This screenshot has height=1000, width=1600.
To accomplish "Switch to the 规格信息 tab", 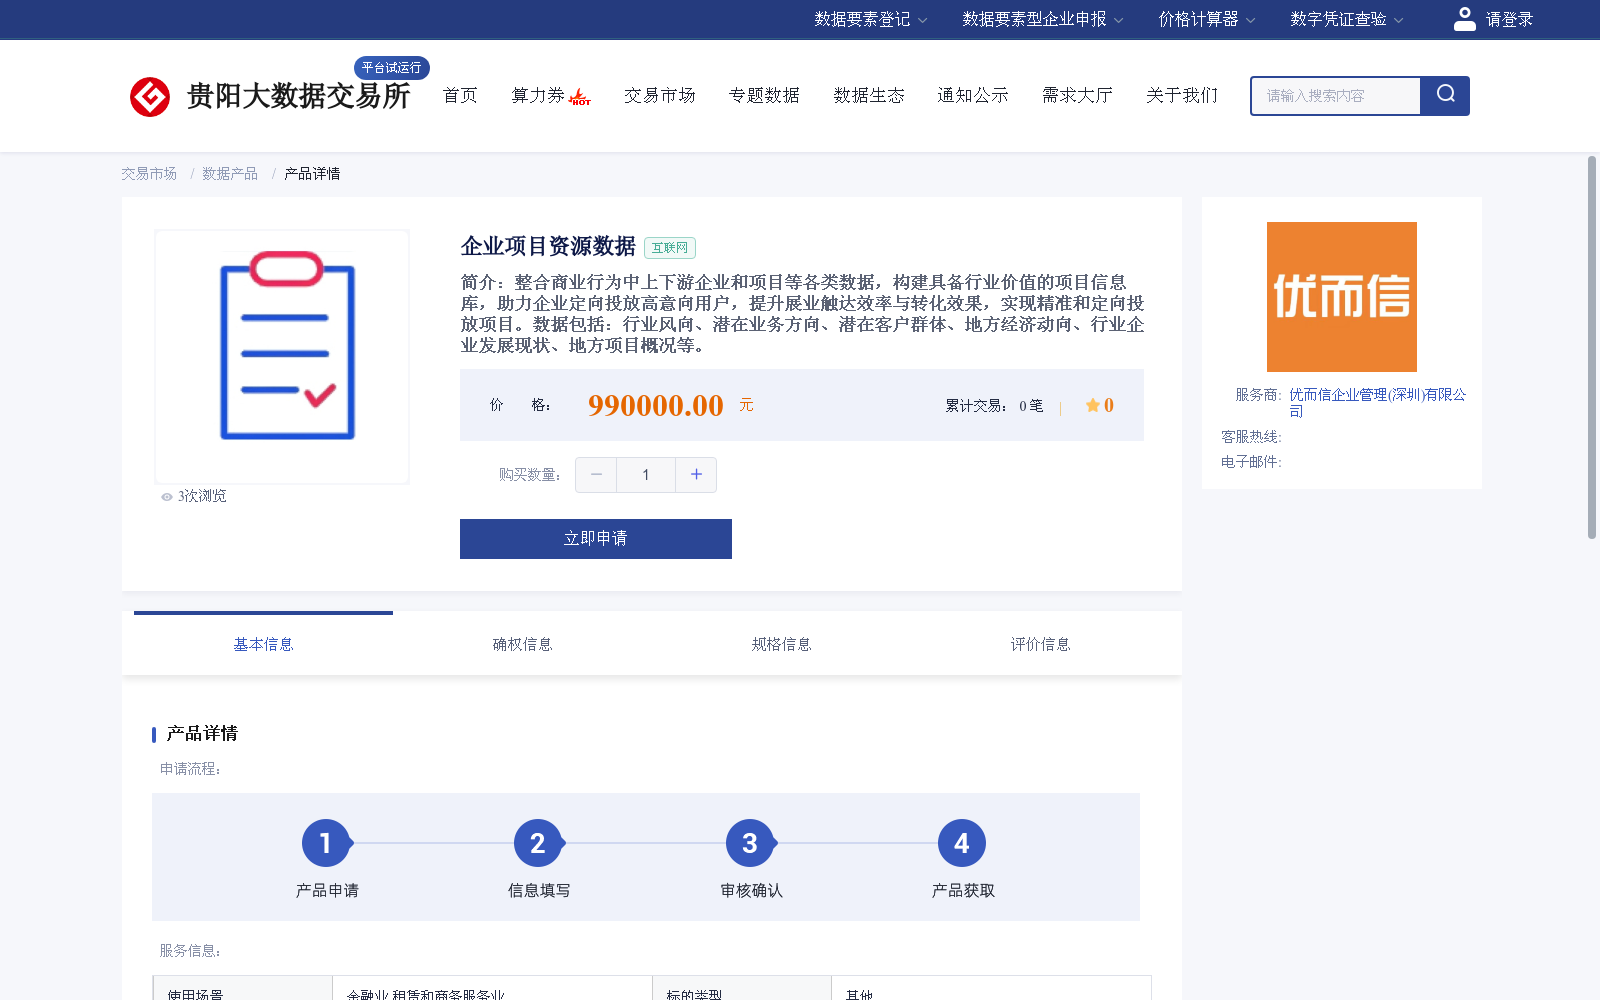I will [x=781, y=645].
